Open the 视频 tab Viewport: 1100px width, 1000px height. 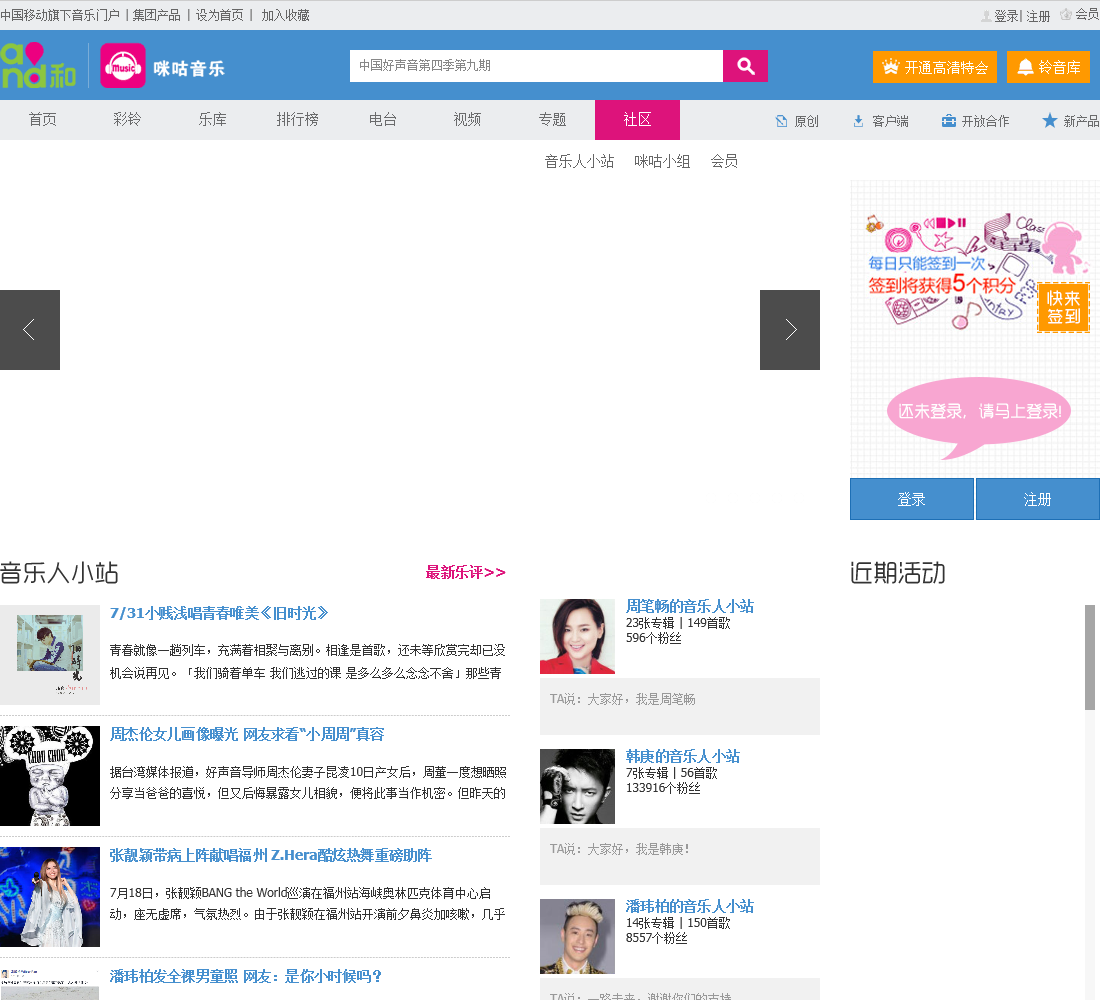coord(467,119)
